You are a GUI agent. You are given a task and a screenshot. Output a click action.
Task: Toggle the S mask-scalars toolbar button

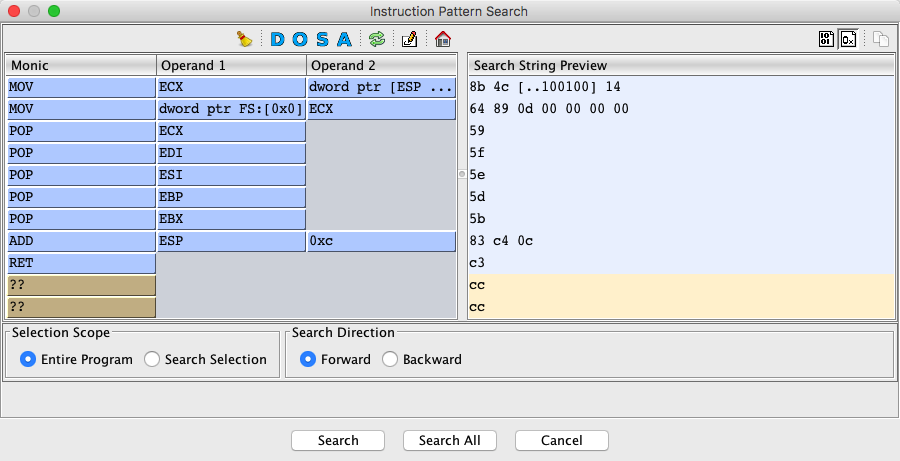click(x=322, y=40)
